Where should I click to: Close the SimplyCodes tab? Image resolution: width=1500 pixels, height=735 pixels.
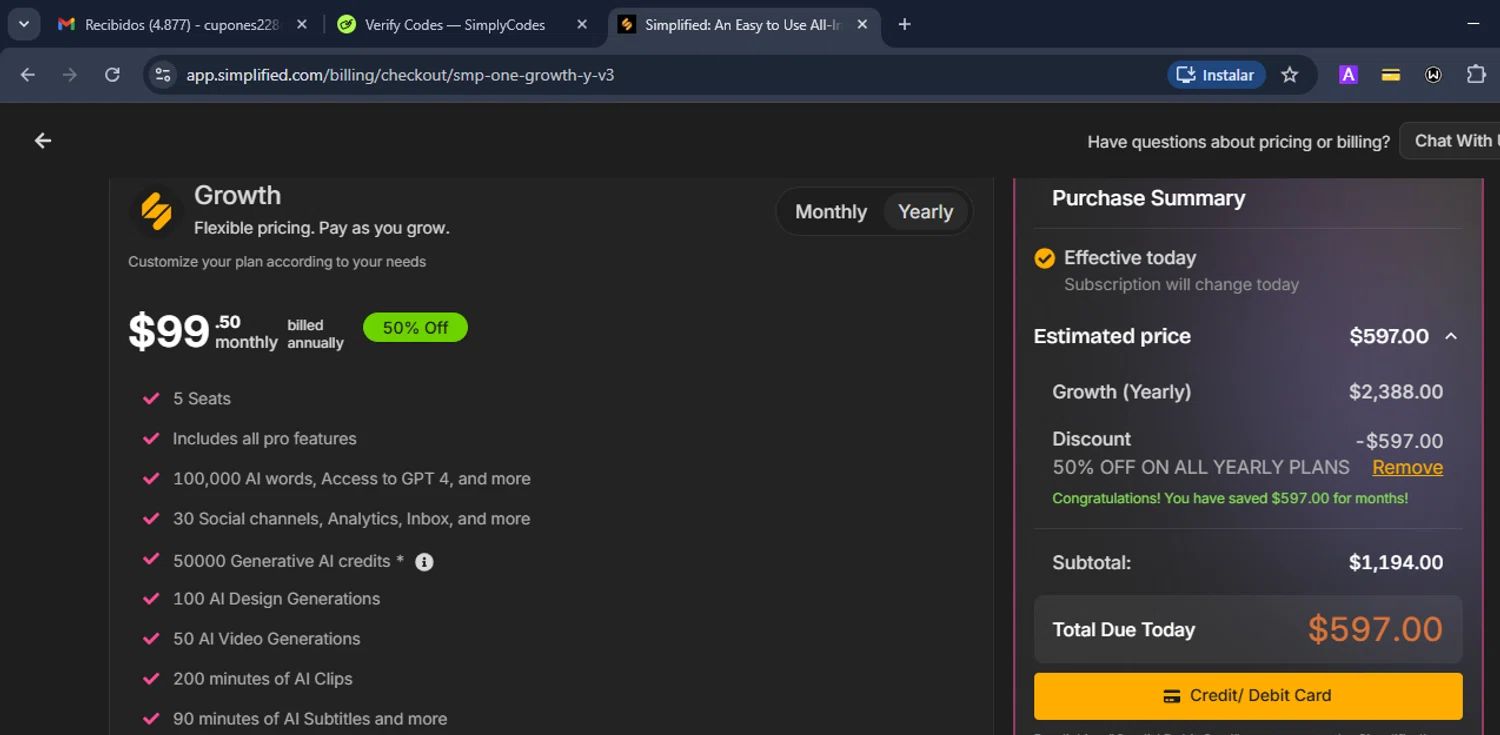pos(582,24)
